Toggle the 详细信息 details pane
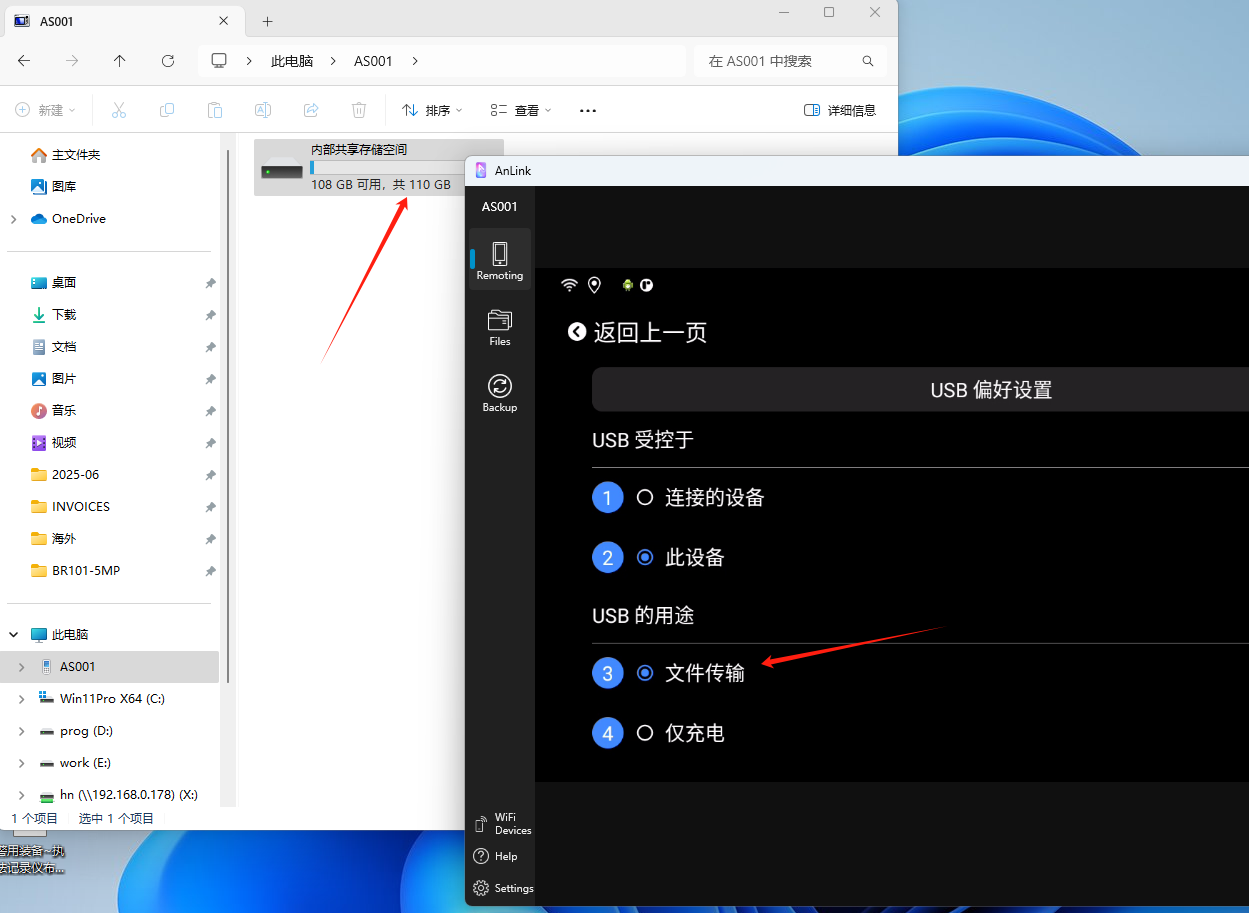Screen dimensions: 1249x913 tap(840, 110)
